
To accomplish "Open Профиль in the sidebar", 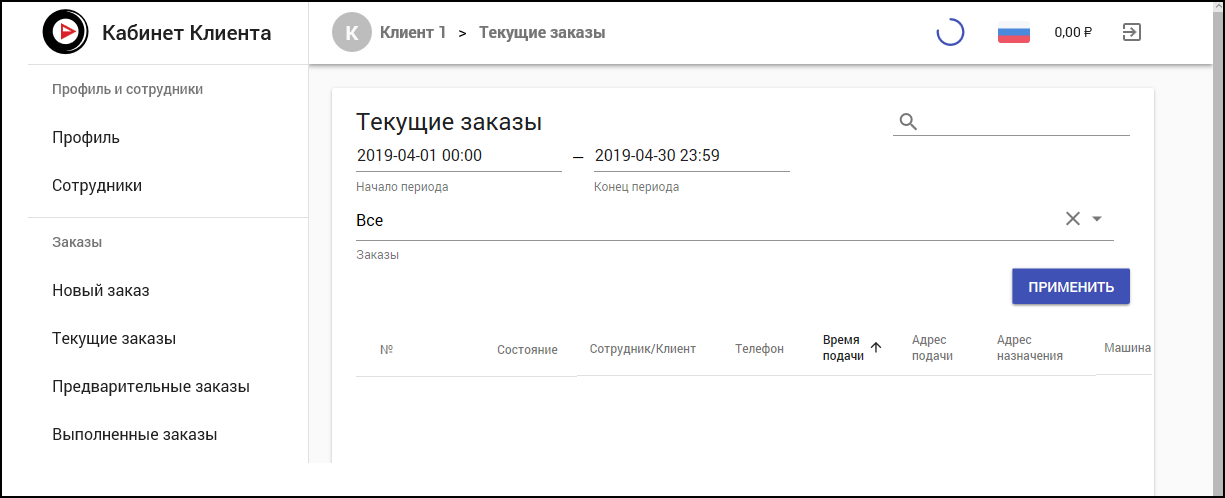I will tap(86, 138).
